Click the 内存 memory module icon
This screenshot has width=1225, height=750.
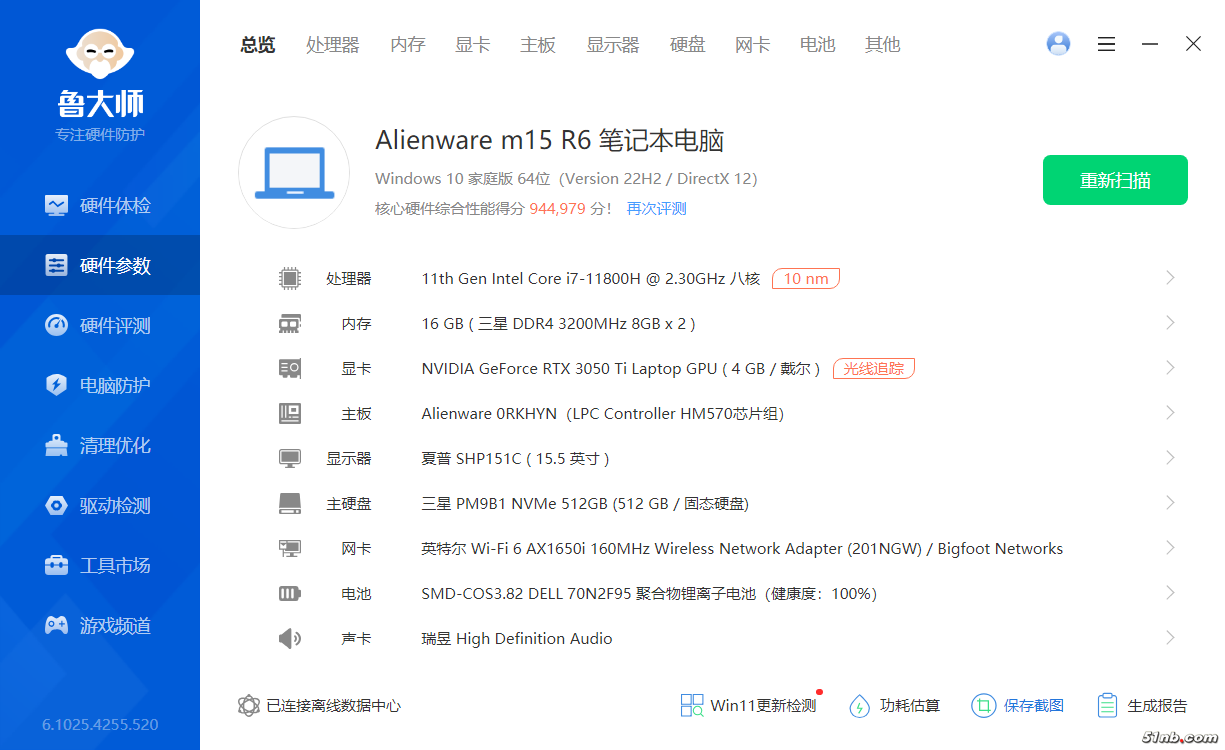[x=290, y=323]
